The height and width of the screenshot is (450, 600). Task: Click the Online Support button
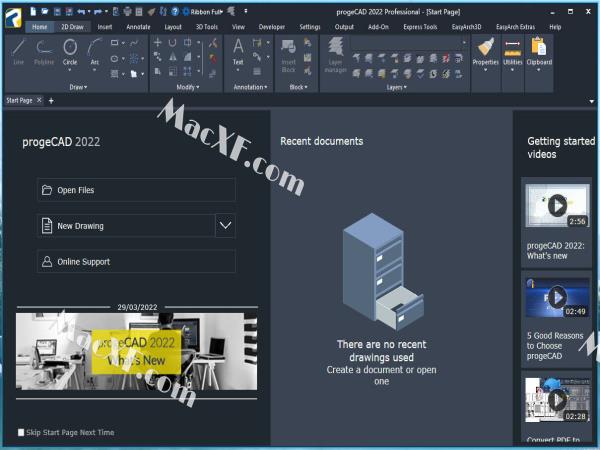coord(136,261)
